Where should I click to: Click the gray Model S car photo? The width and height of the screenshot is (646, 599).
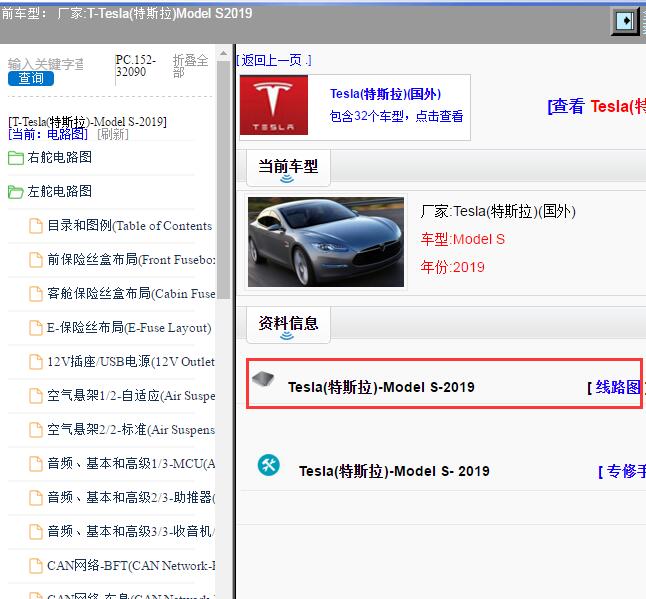pos(325,242)
